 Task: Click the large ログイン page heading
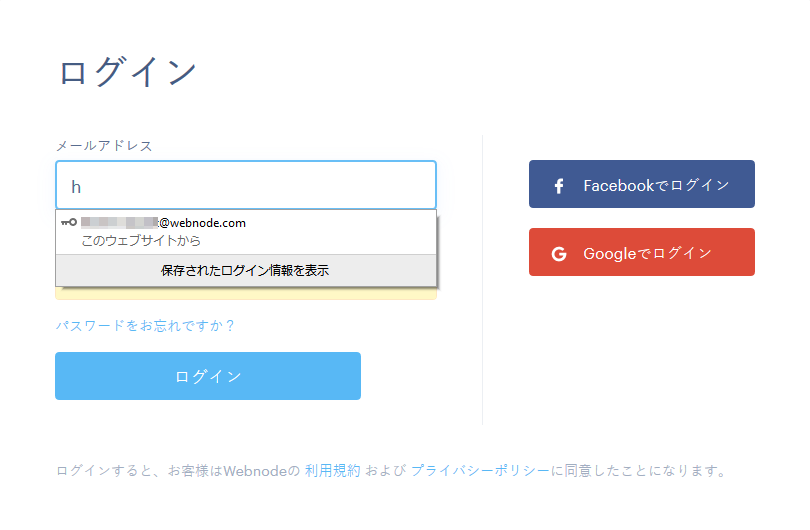[127, 73]
